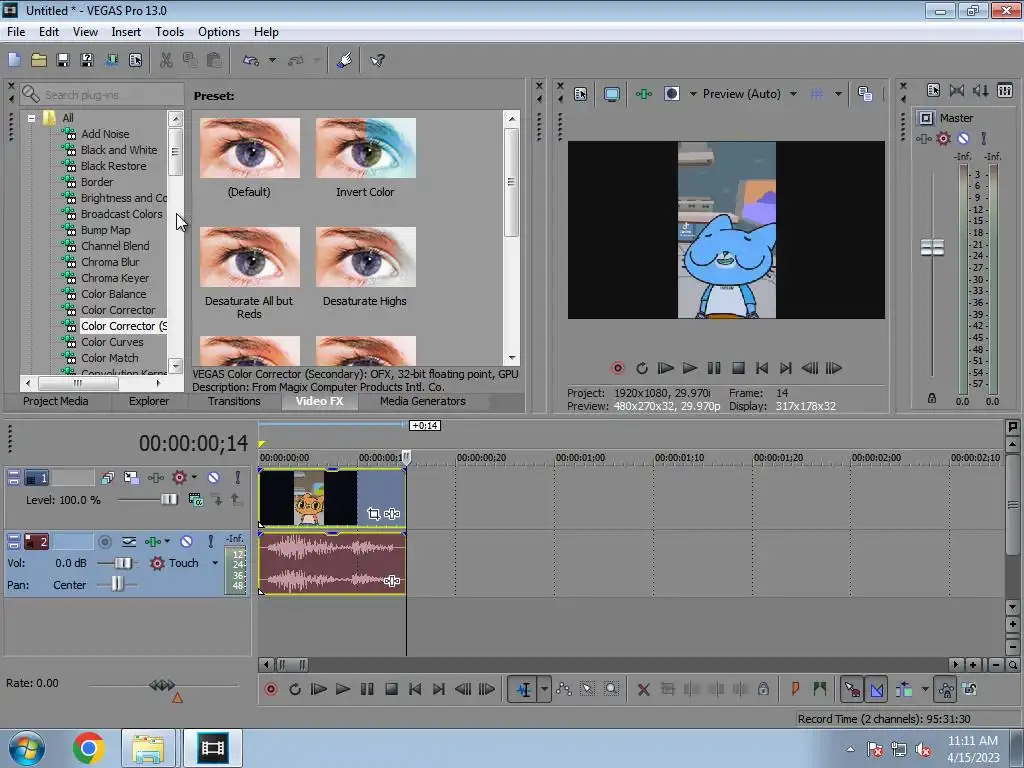Insert region with green flags icon
This screenshot has width=1024, height=768.
click(x=820, y=689)
